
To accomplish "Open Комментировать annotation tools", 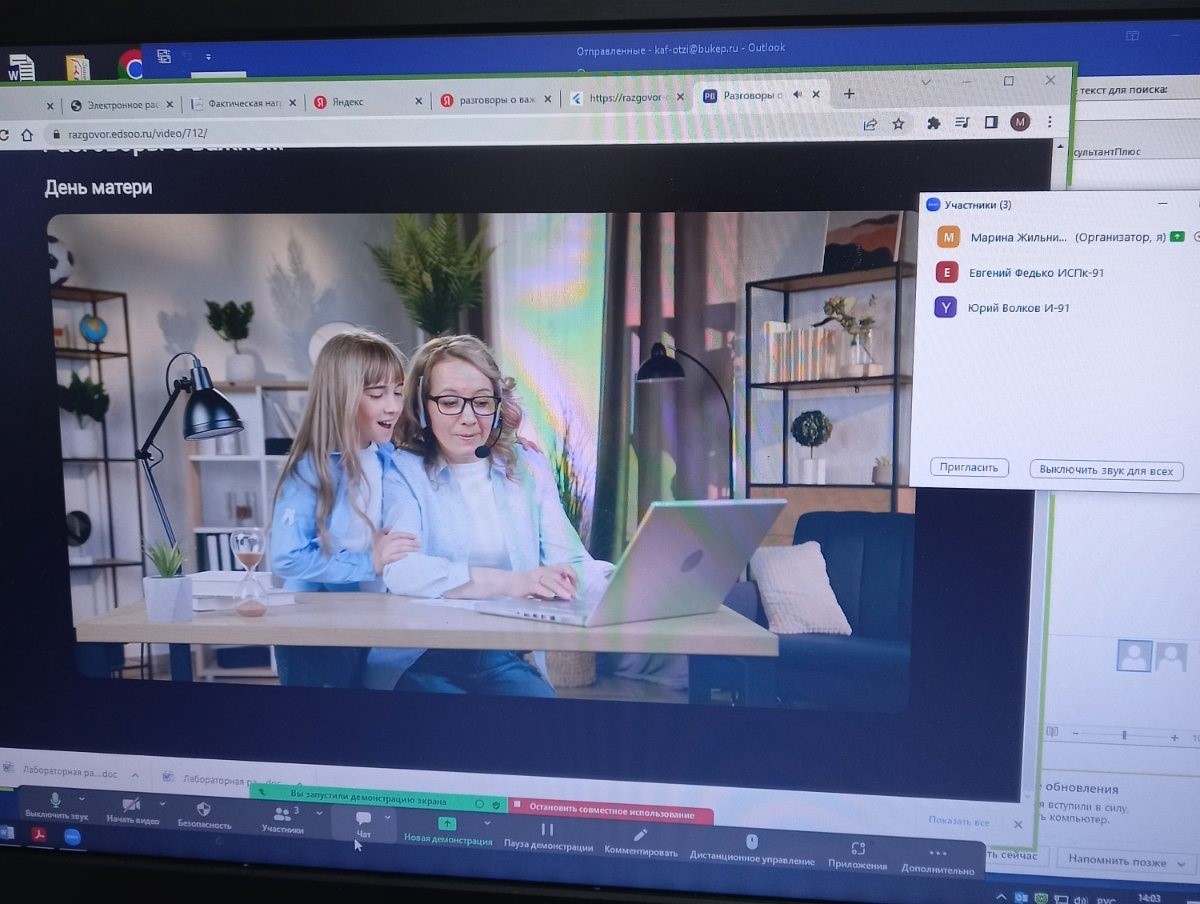I will (640, 842).
